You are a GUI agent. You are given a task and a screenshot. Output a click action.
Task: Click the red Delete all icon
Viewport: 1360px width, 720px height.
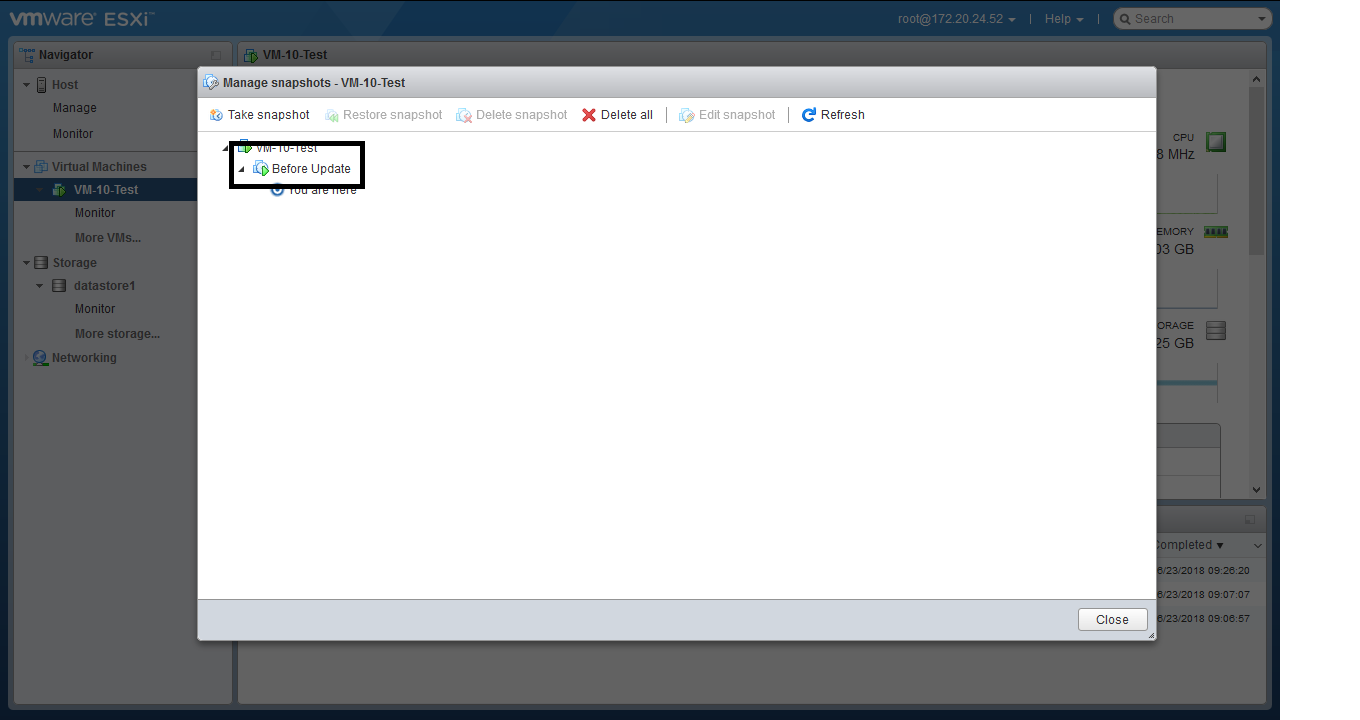(589, 115)
